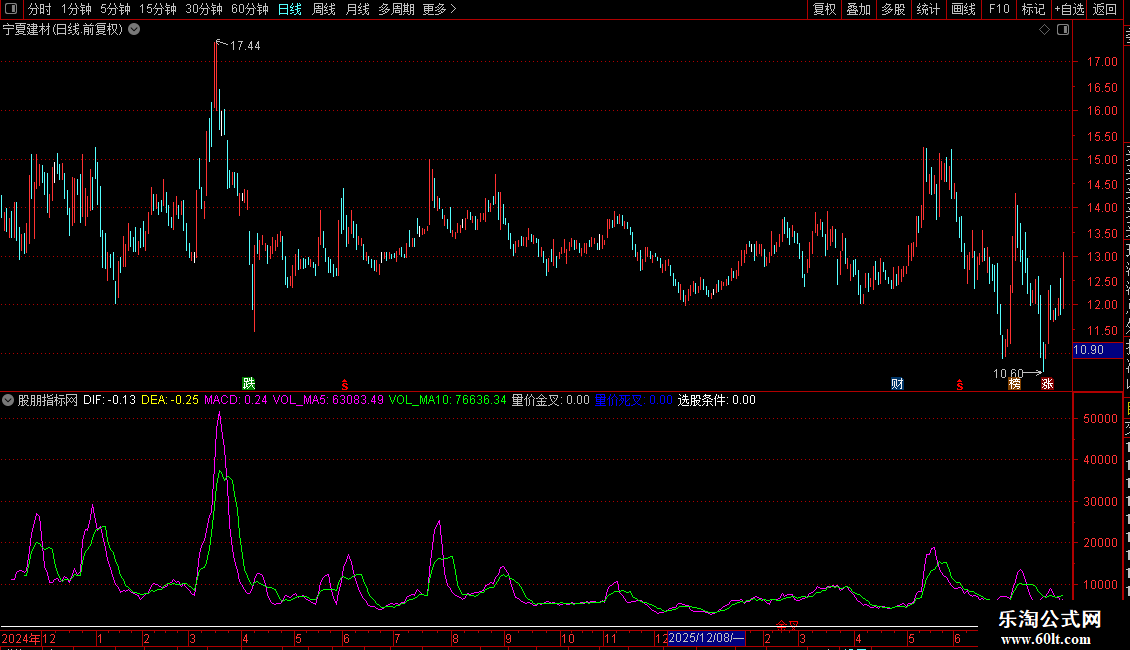Click the DIF: -0.13 readout
Image resolution: width=1130 pixels, height=650 pixels.
tap(110, 400)
